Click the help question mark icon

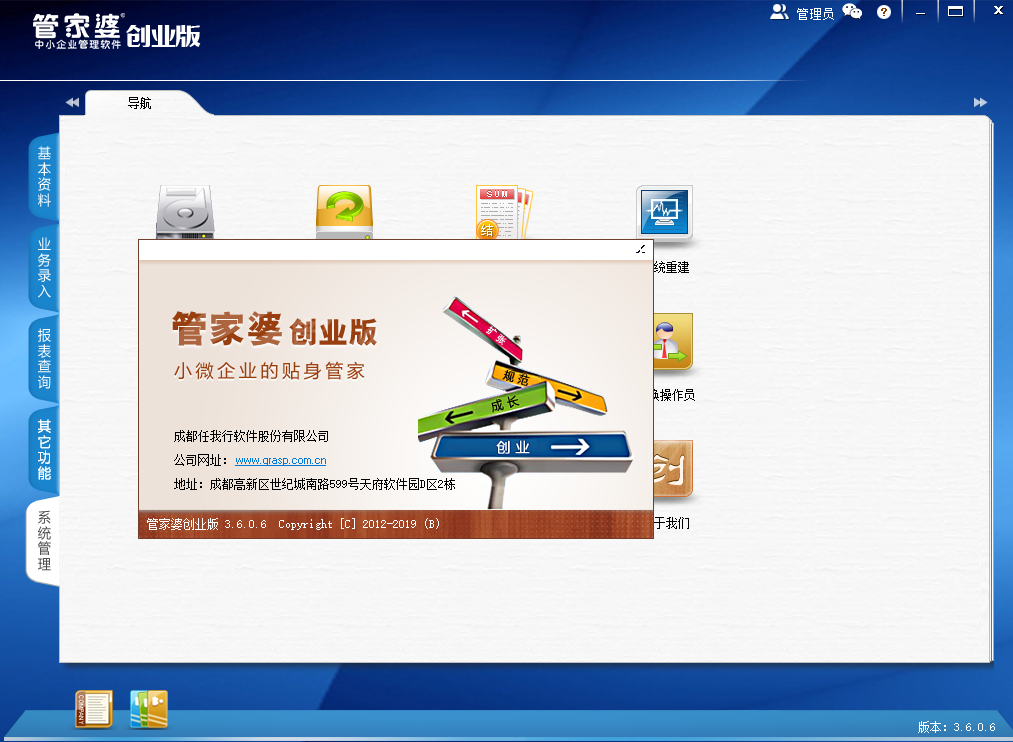coord(884,12)
